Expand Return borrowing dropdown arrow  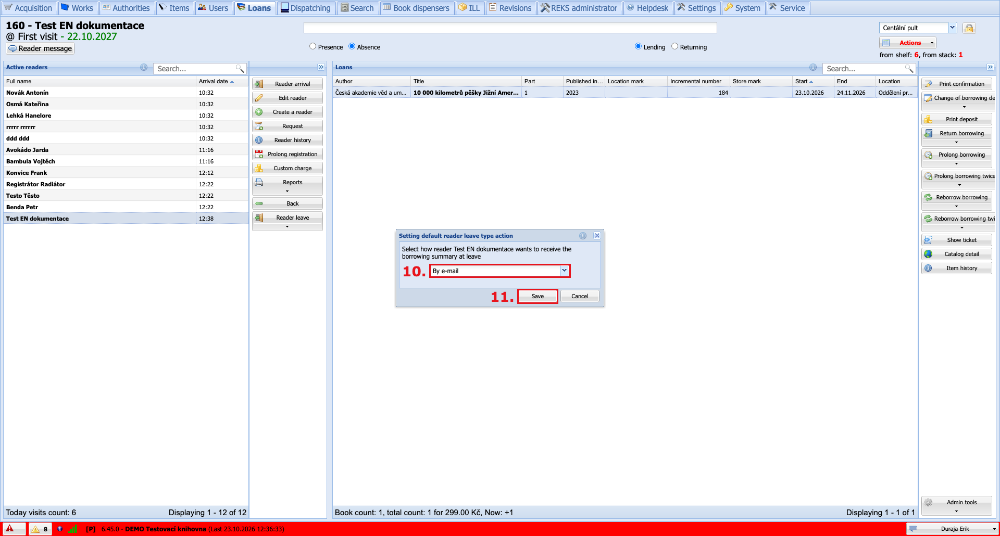pyautogui.click(x=957, y=142)
